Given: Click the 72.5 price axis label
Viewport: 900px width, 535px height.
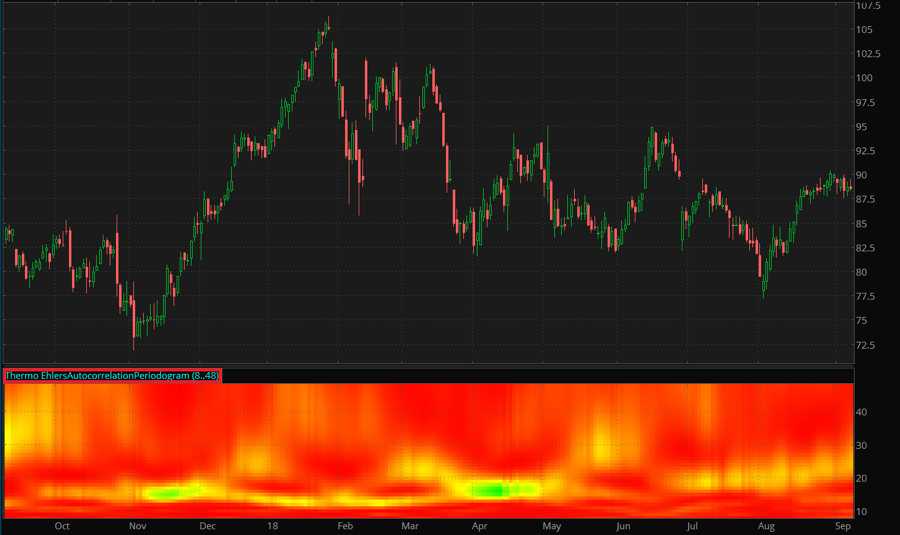Looking at the screenshot, I should point(866,345).
